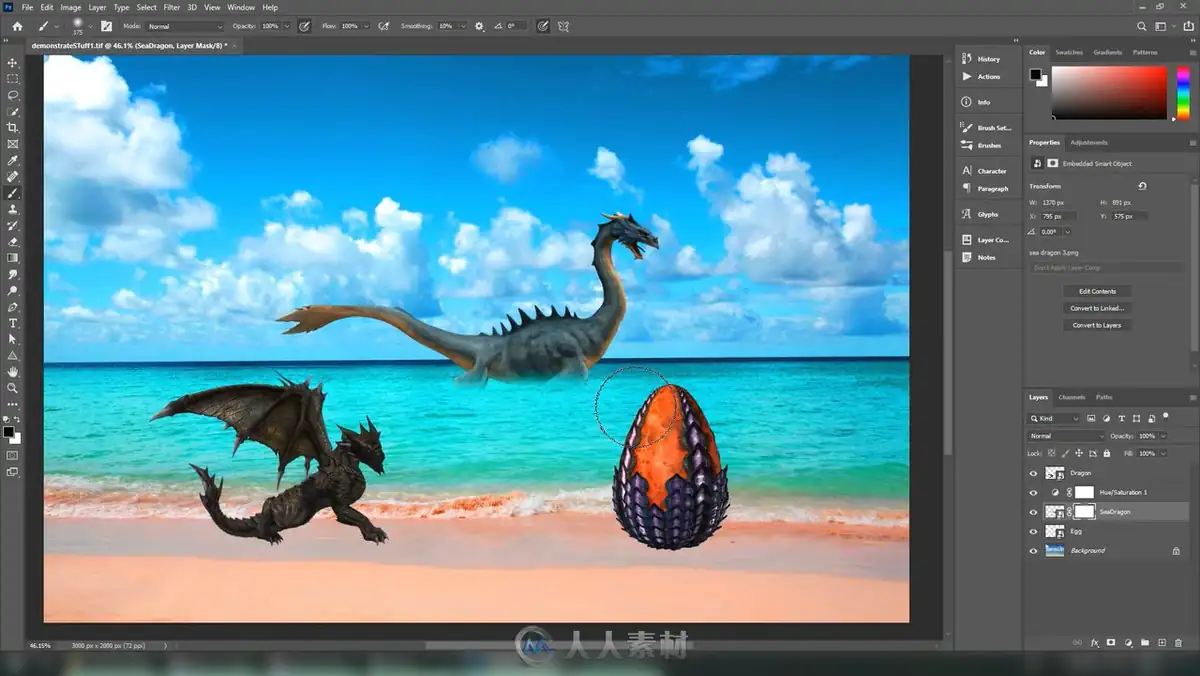Open the search icon at top right
Screen dimensions: 1200x676
pos(1143,26)
